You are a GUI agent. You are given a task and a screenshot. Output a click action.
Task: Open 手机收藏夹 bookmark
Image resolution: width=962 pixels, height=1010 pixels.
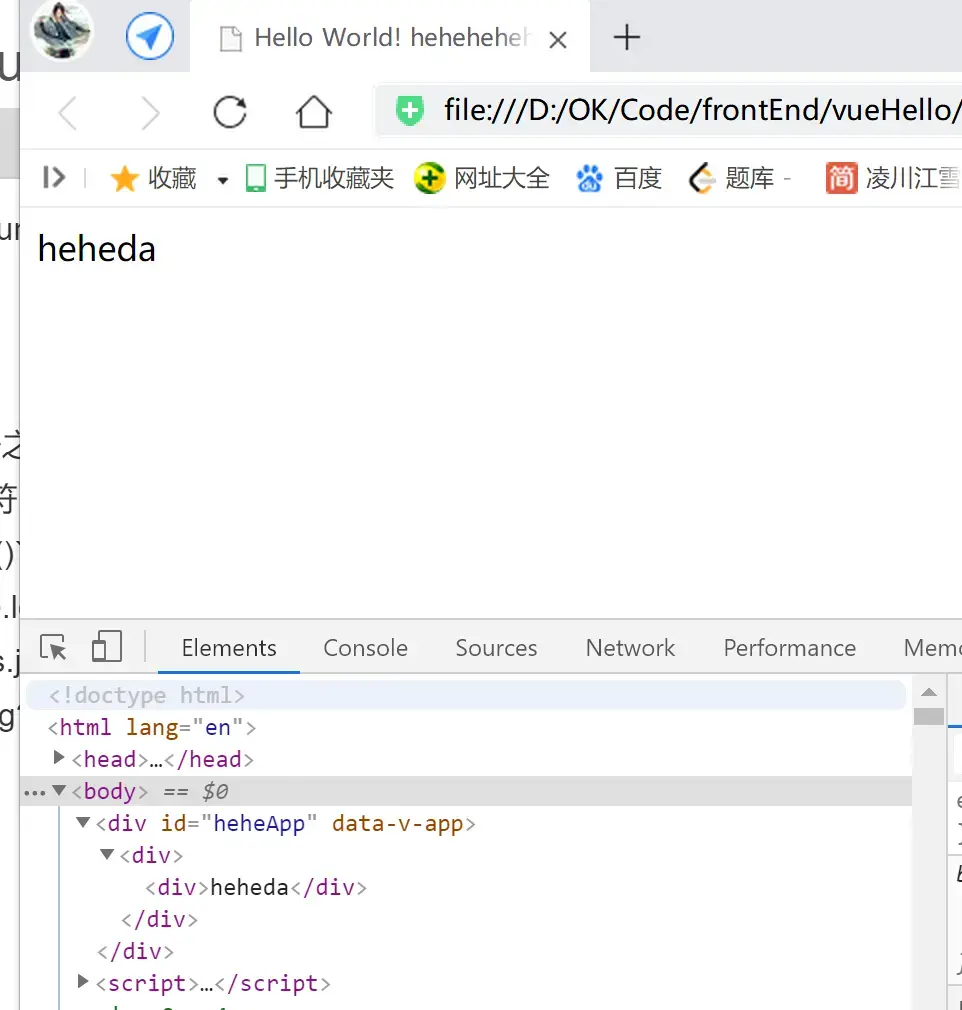point(320,178)
